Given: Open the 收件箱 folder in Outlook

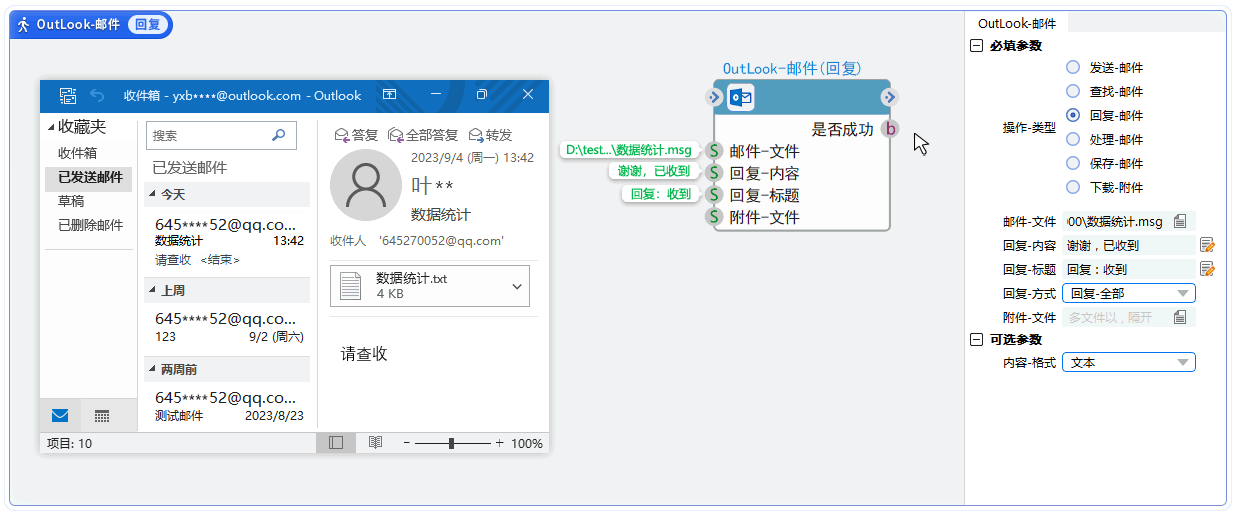Looking at the screenshot, I should click(77, 153).
